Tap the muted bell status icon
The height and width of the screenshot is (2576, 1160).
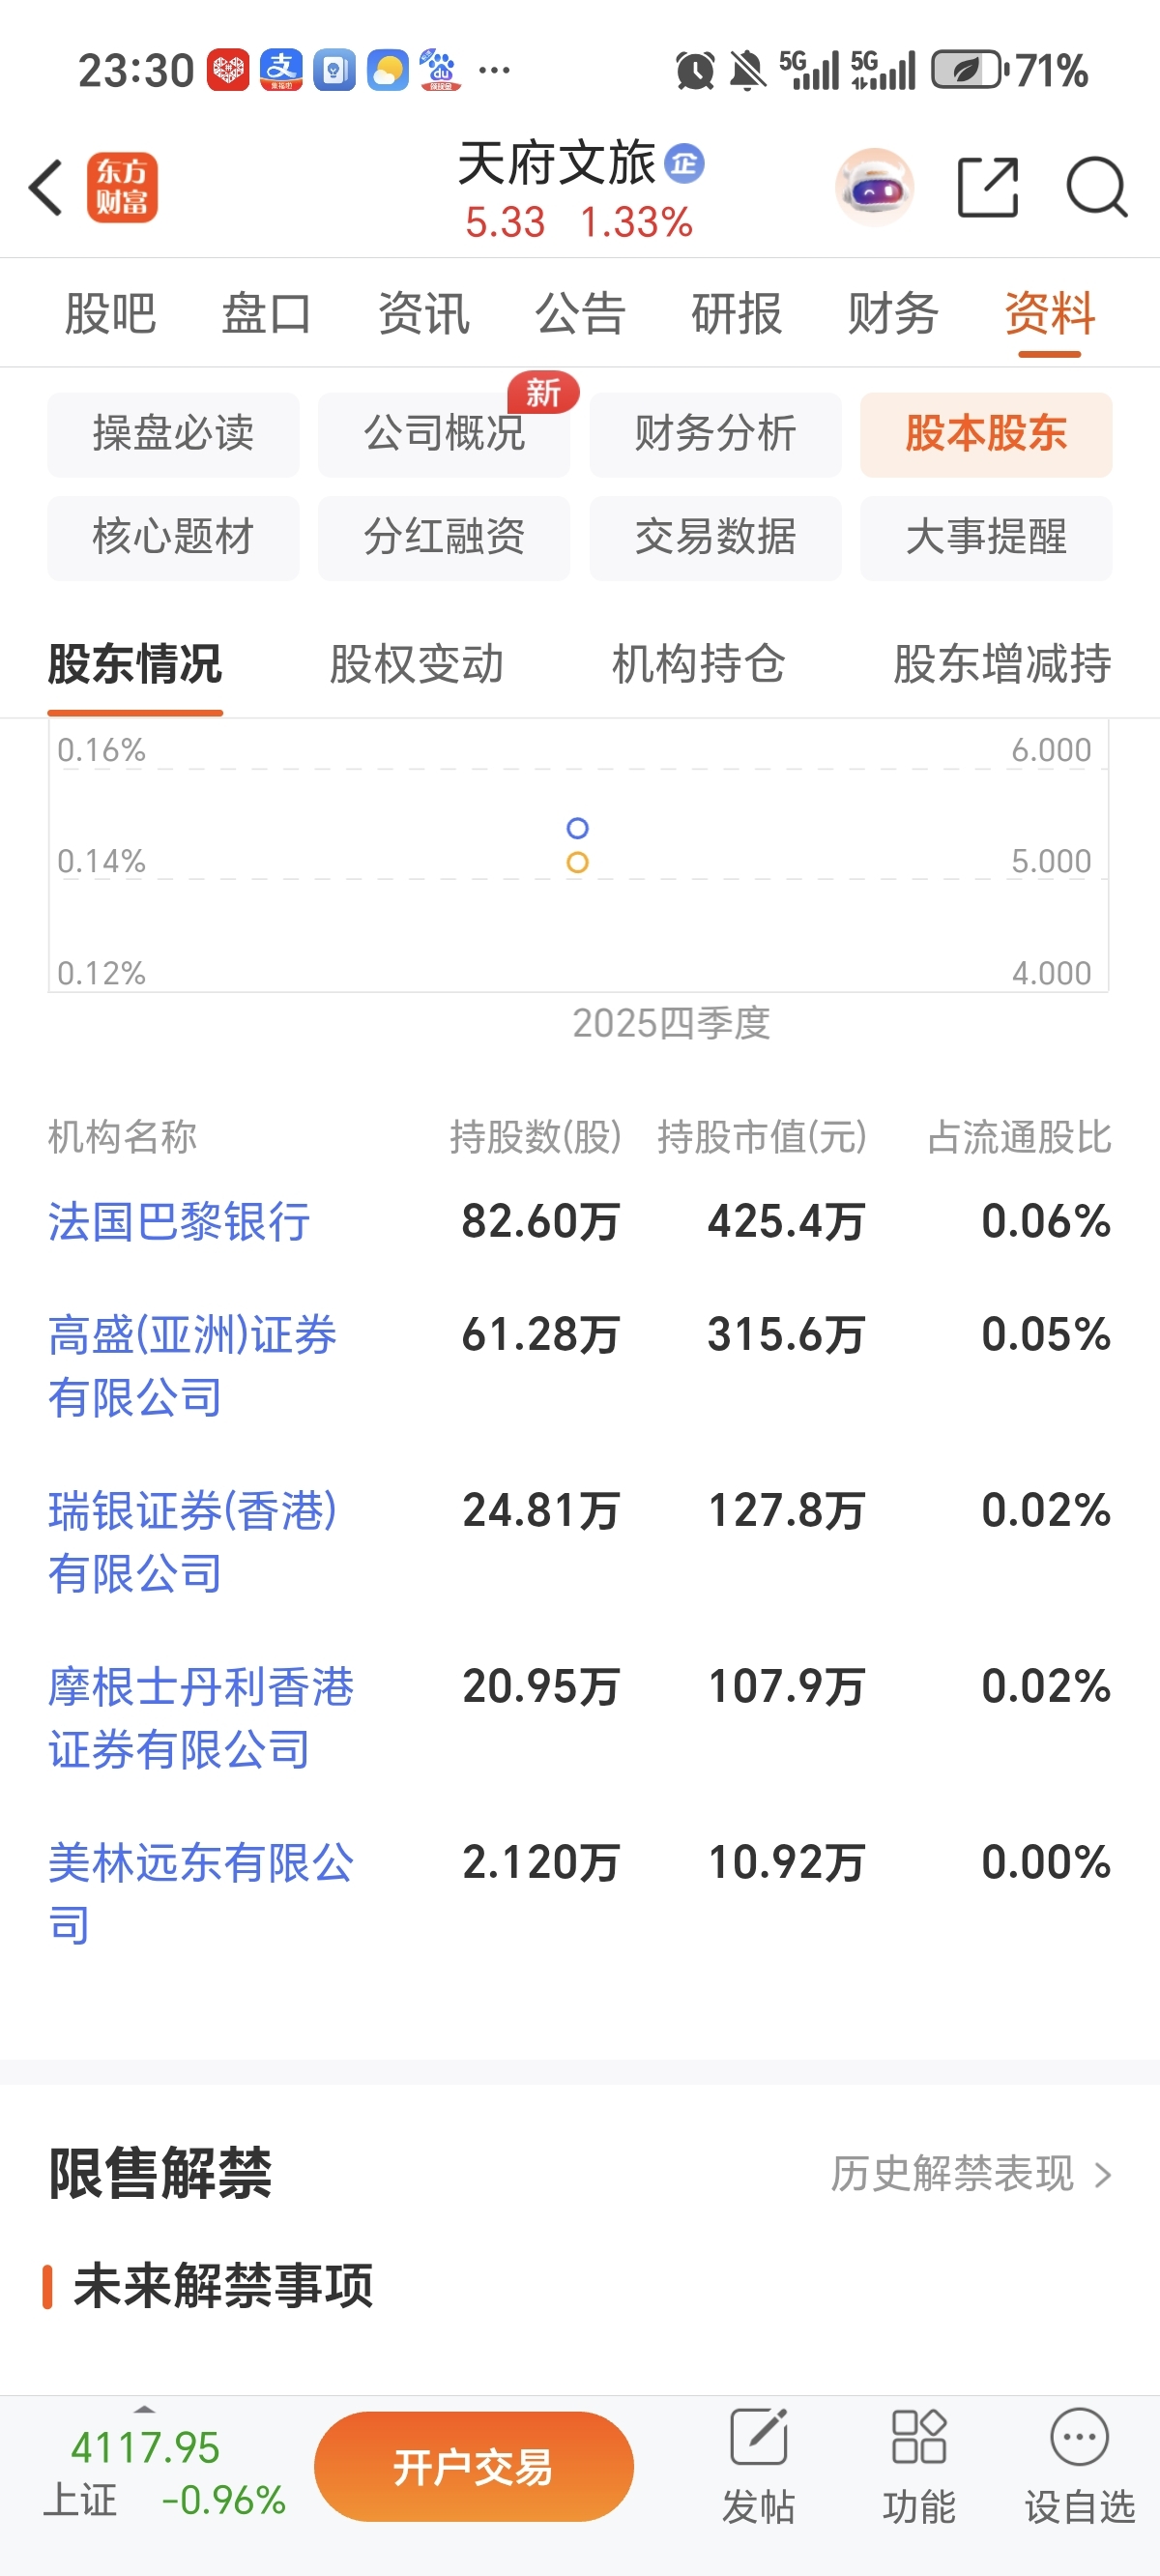[747, 71]
